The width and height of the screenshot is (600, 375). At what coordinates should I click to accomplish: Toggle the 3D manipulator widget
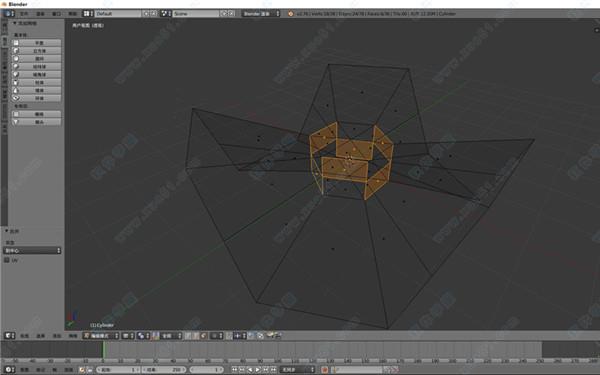click(x=155, y=336)
